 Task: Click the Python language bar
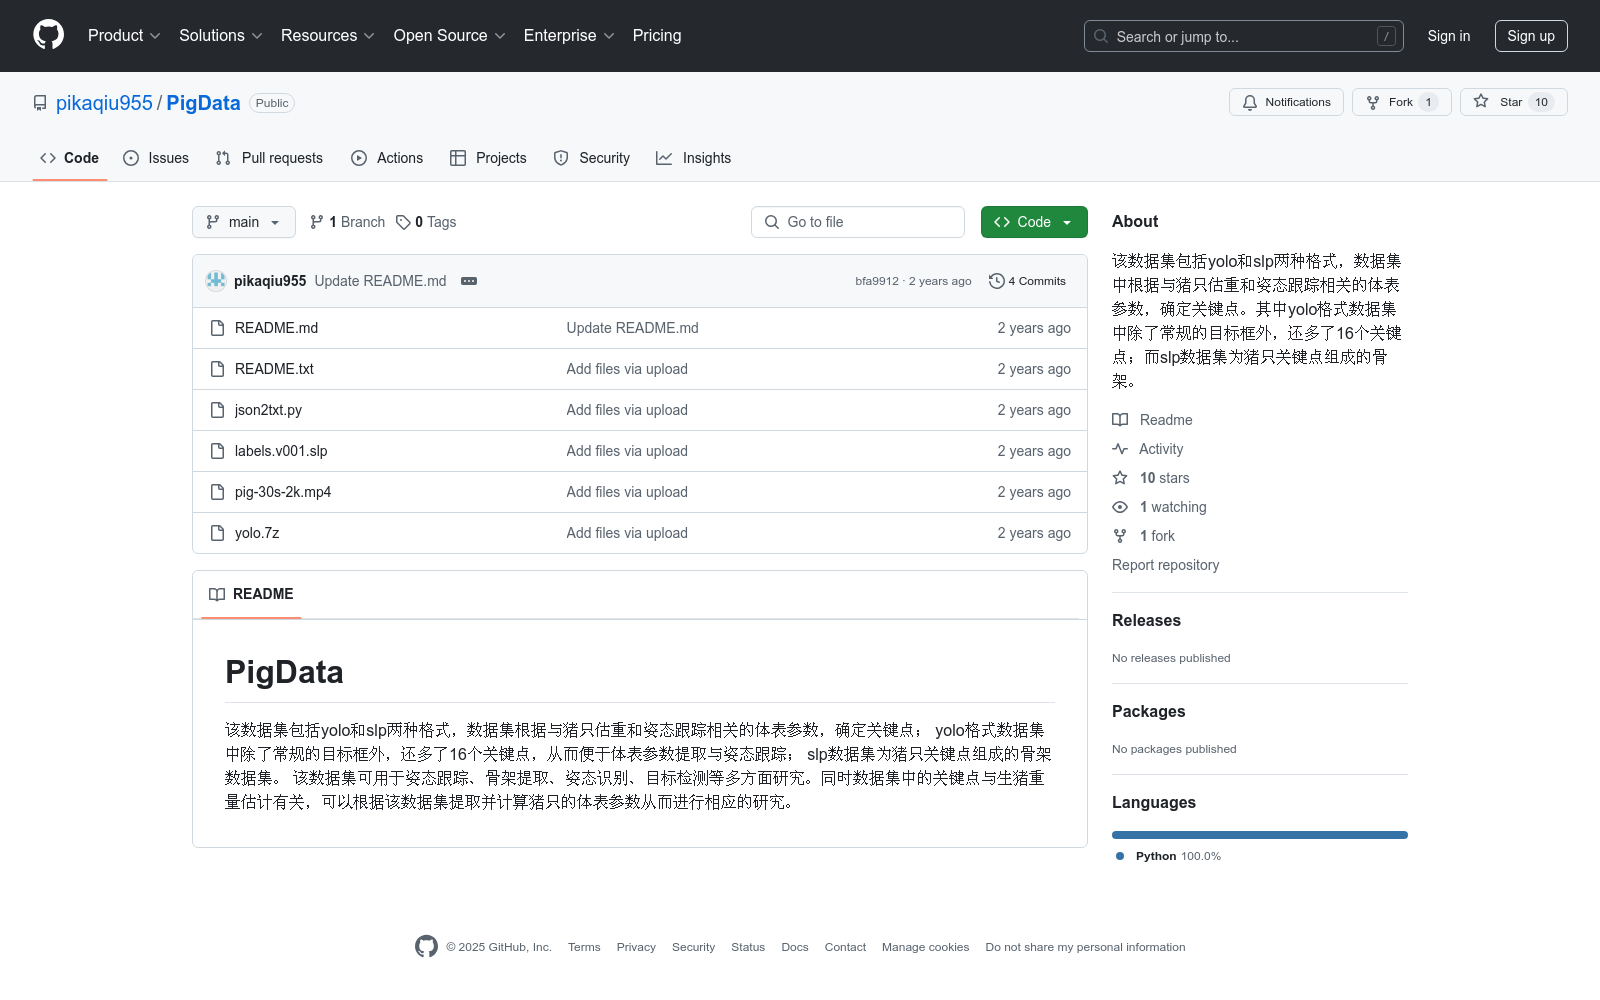click(x=1260, y=835)
